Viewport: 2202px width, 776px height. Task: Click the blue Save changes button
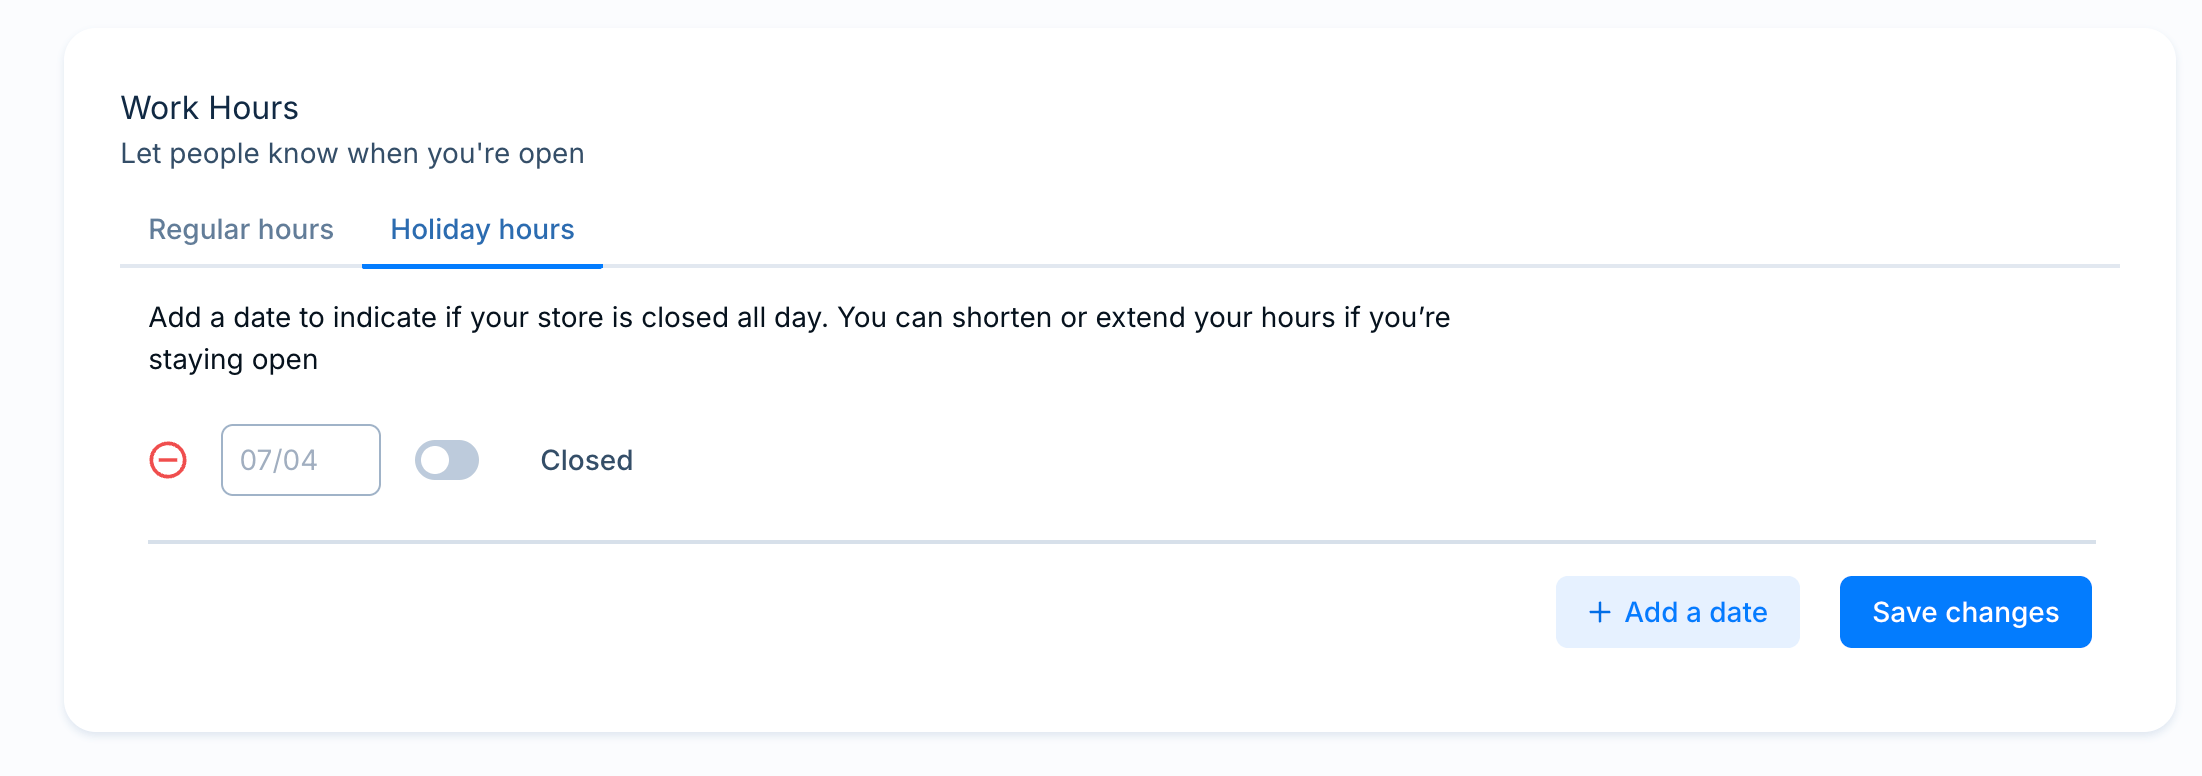[x=1965, y=612]
